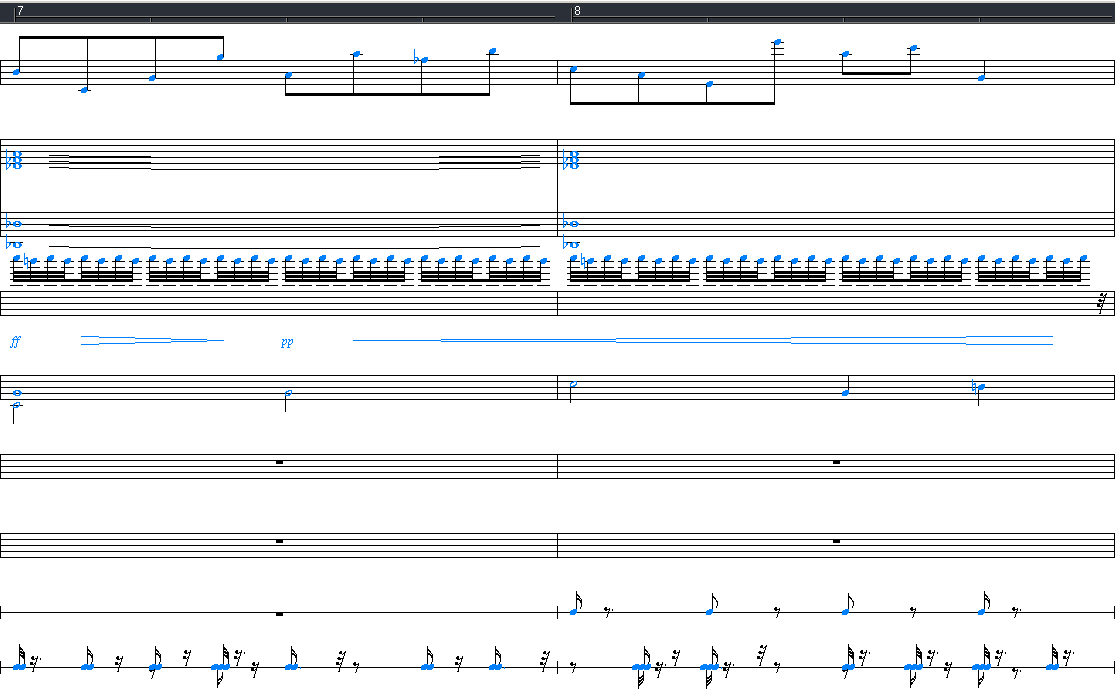Select first note of bar 8 on upper percussion line
The image size is (1115, 700).
point(574,611)
